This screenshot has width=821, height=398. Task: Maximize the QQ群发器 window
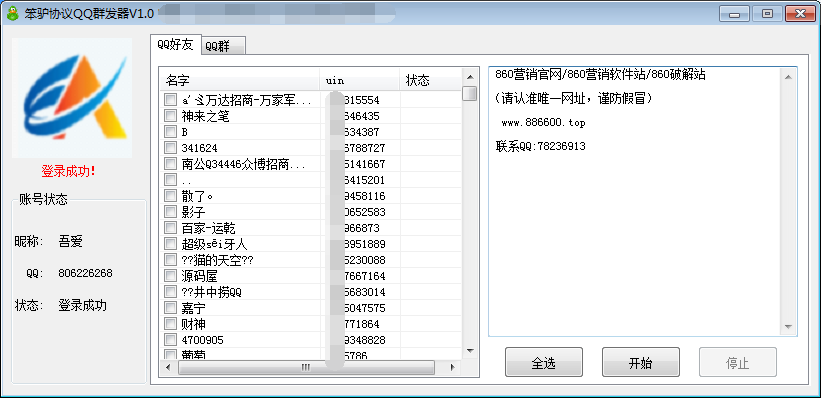(x=768, y=14)
